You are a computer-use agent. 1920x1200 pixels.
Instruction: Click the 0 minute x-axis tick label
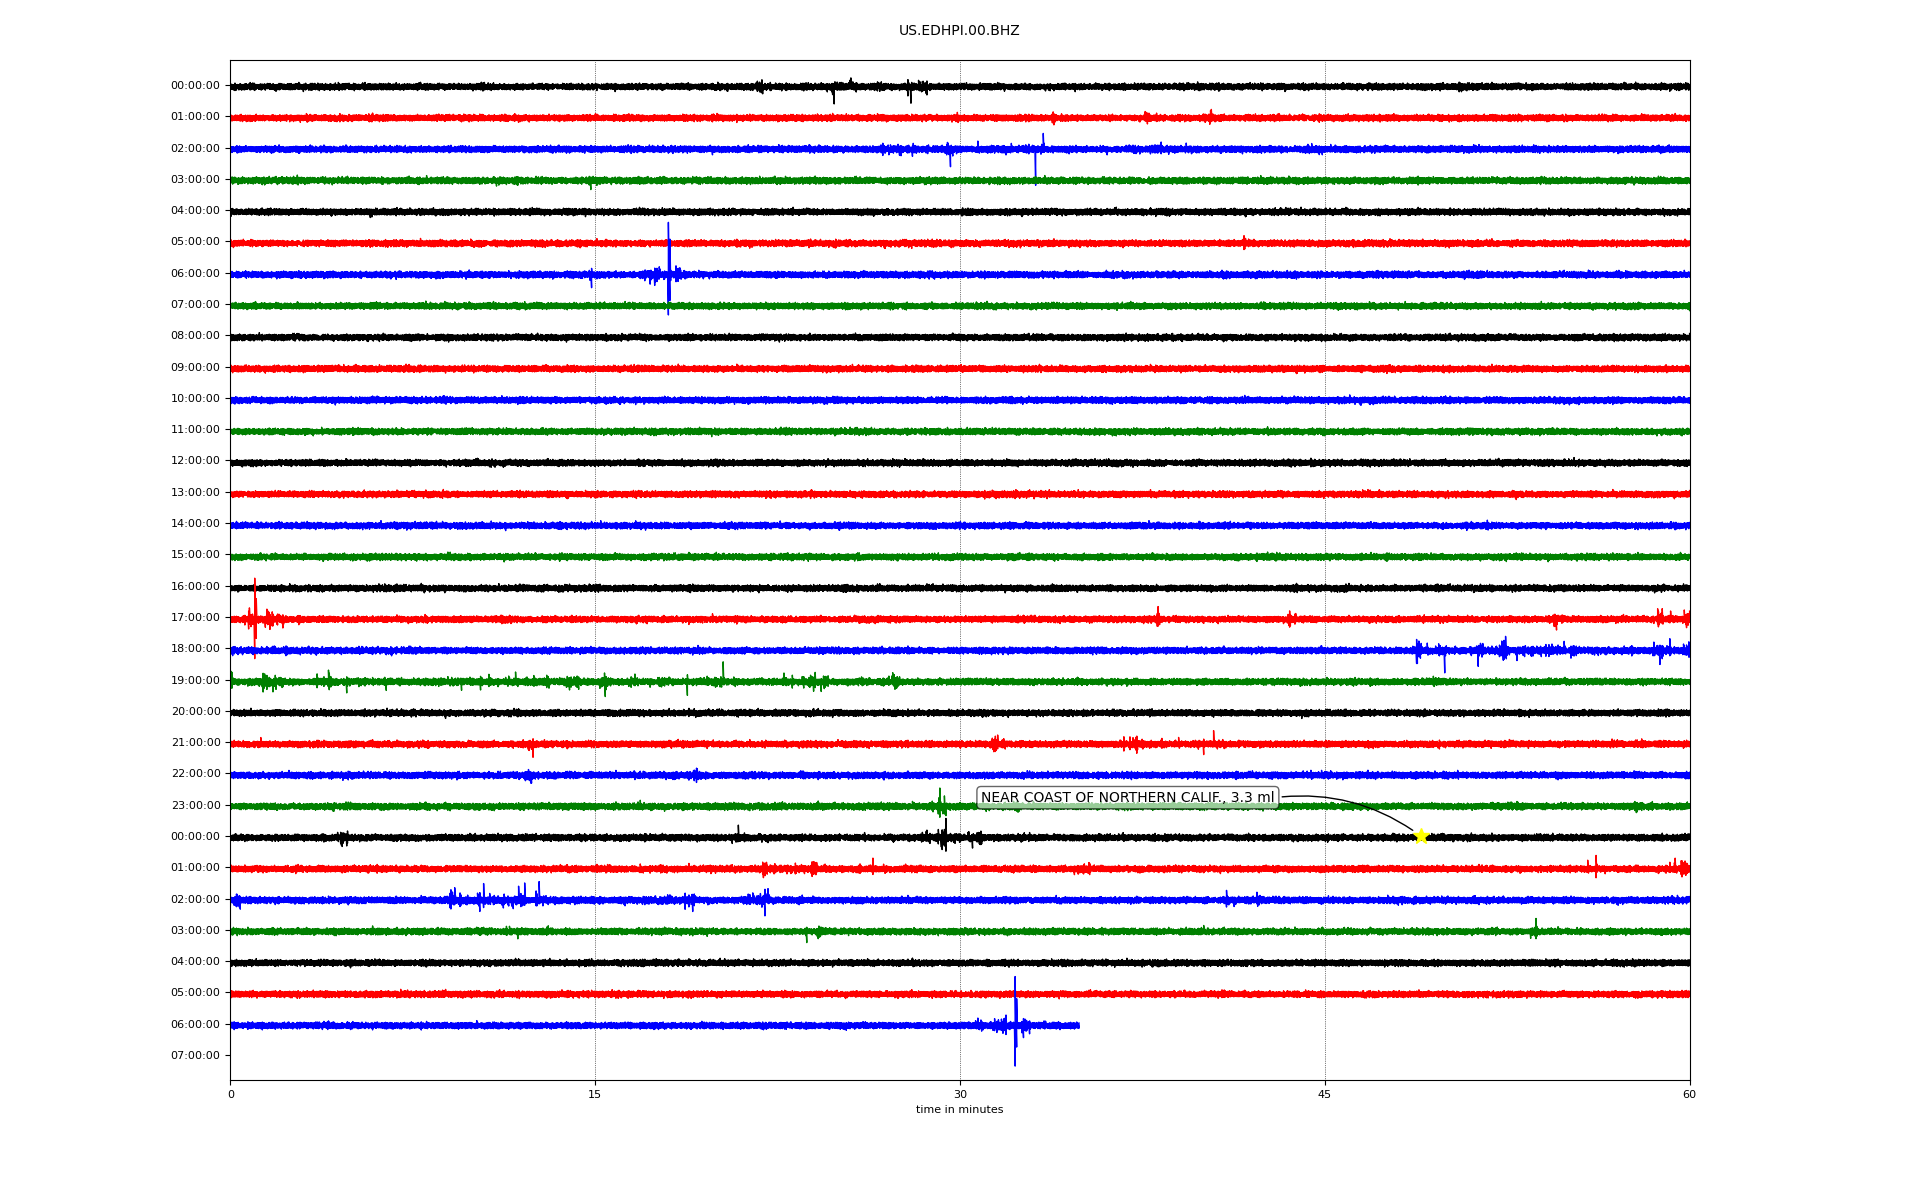[231, 1094]
